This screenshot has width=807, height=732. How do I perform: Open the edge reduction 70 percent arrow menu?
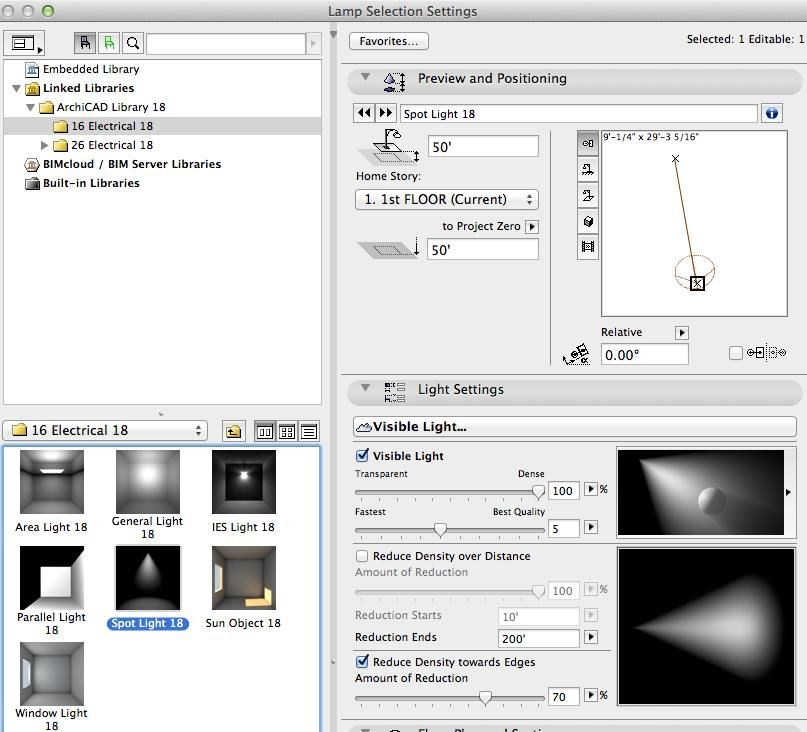[x=591, y=695]
